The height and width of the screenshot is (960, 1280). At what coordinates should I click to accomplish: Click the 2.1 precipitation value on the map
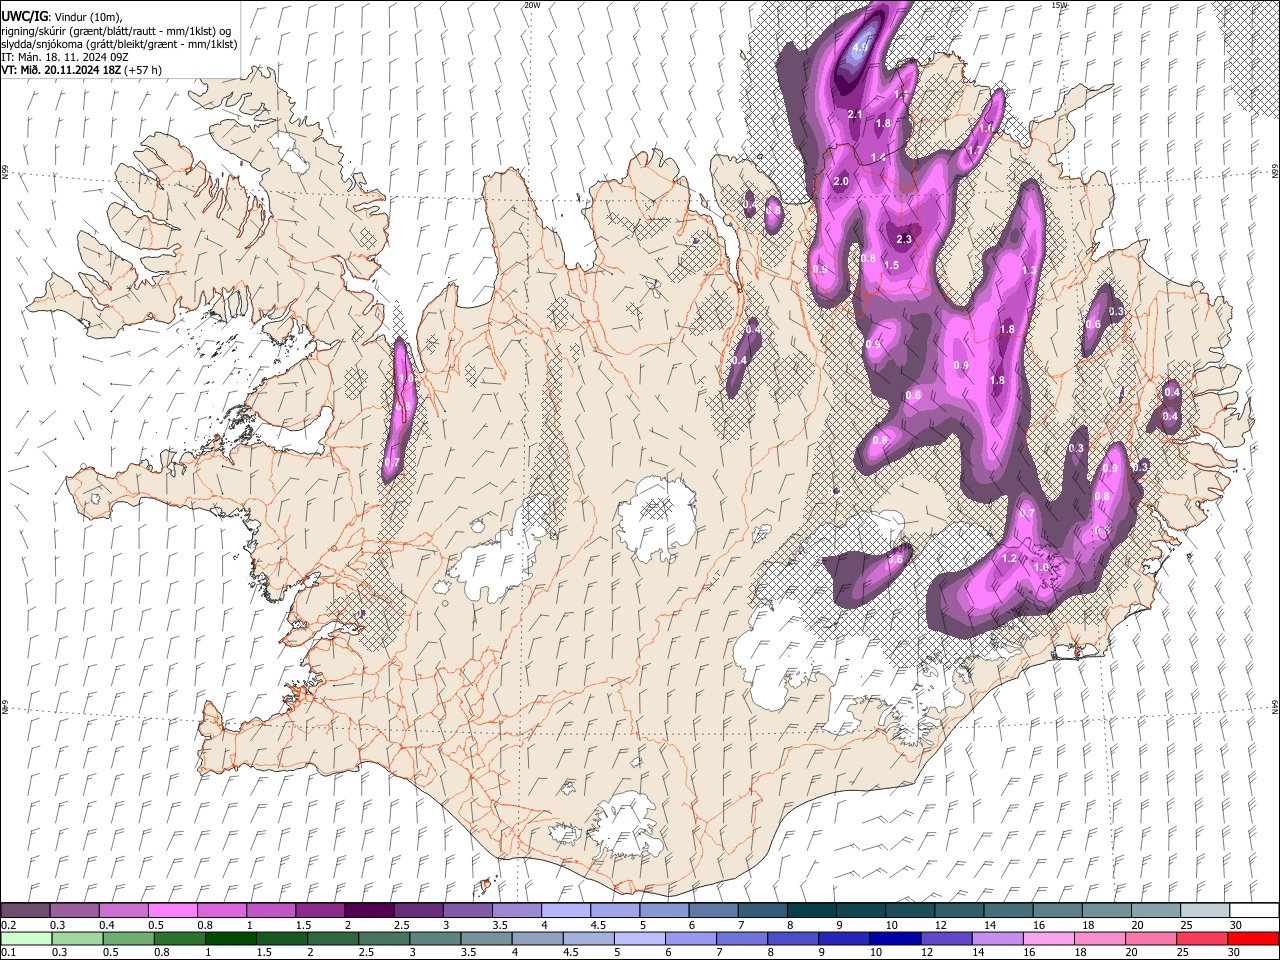(x=855, y=115)
